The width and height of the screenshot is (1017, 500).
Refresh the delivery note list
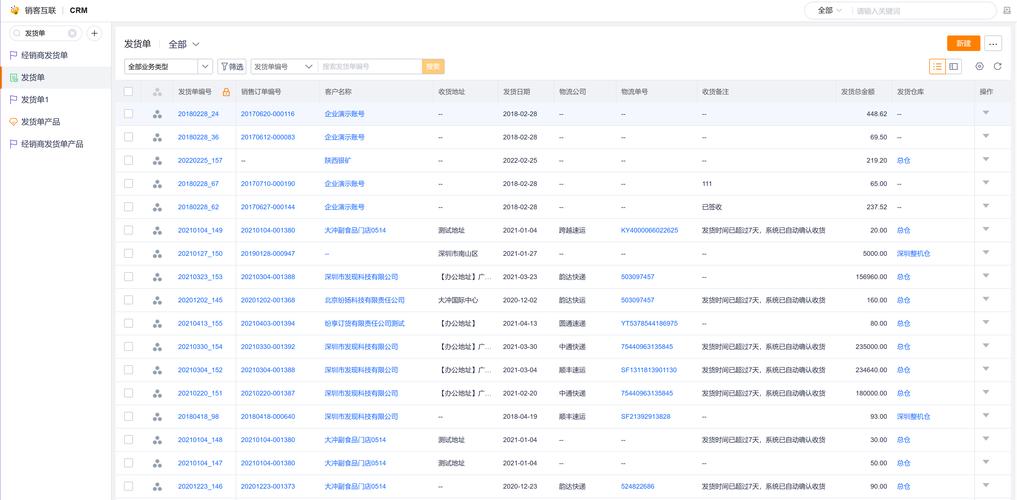point(998,66)
